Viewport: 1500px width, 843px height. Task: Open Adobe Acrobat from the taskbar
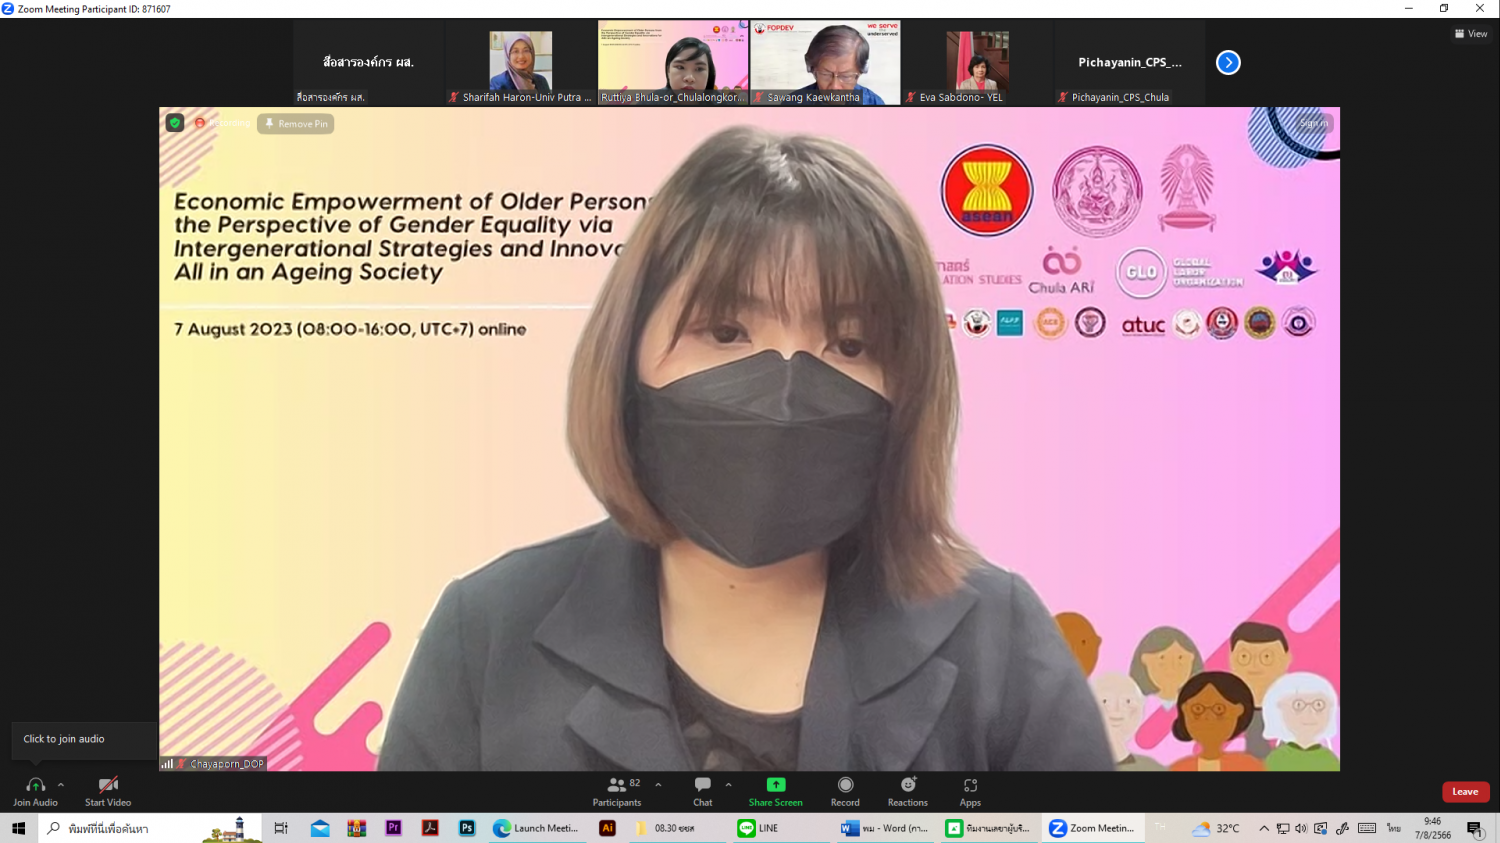pos(430,828)
